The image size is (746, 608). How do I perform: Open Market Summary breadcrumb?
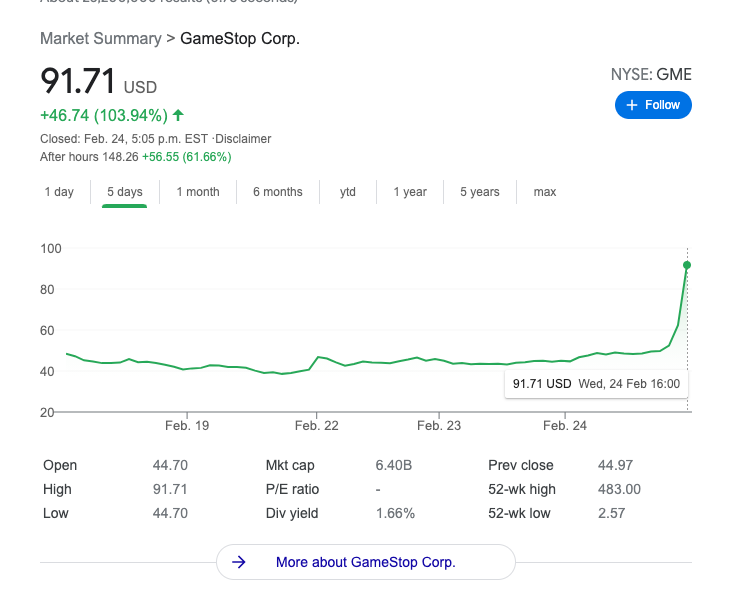[101, 39]
